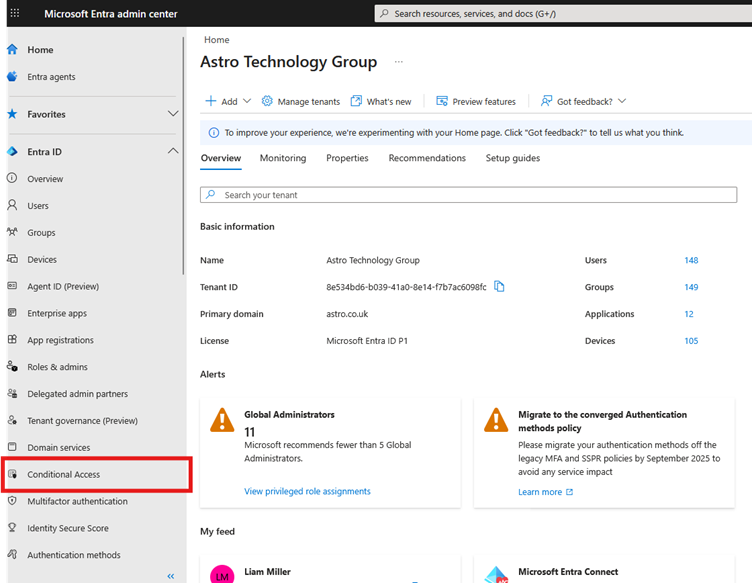Click the Entra ID diamond icon
The width and height of the screenshot is (752, 583).
click(x=12, y=152)
